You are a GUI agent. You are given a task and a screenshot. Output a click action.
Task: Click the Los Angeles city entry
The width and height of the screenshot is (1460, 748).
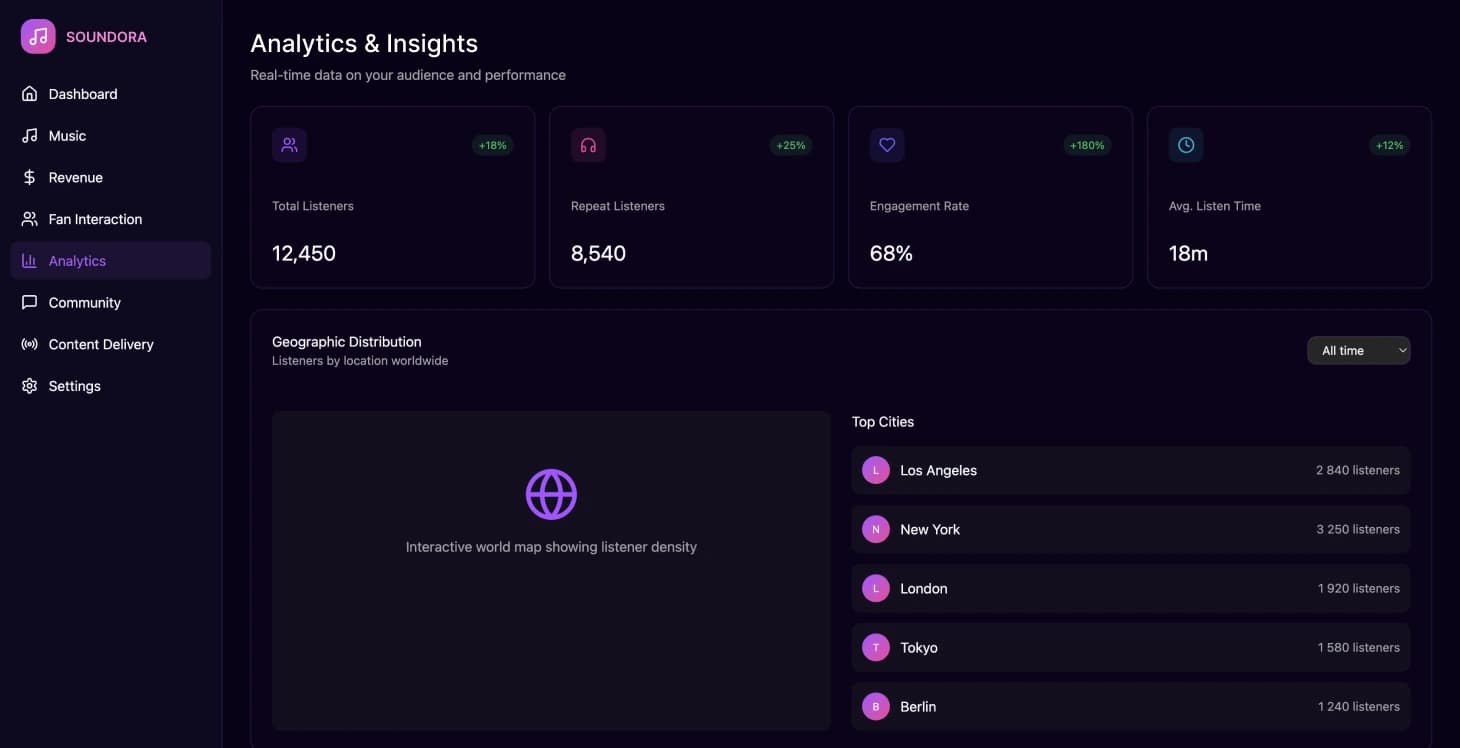click(1129, 469)
